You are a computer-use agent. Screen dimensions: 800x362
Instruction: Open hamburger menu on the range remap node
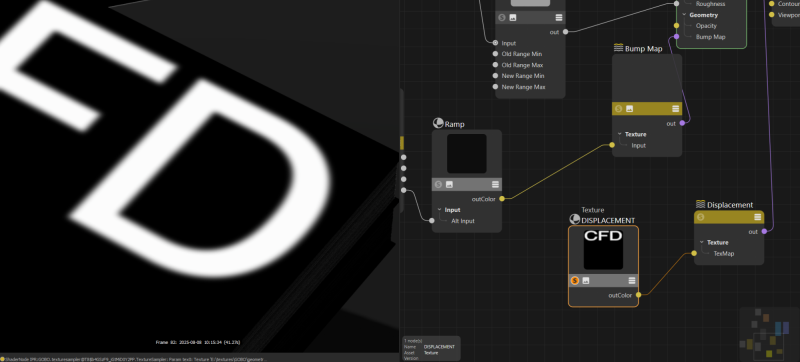click(559, 17)
